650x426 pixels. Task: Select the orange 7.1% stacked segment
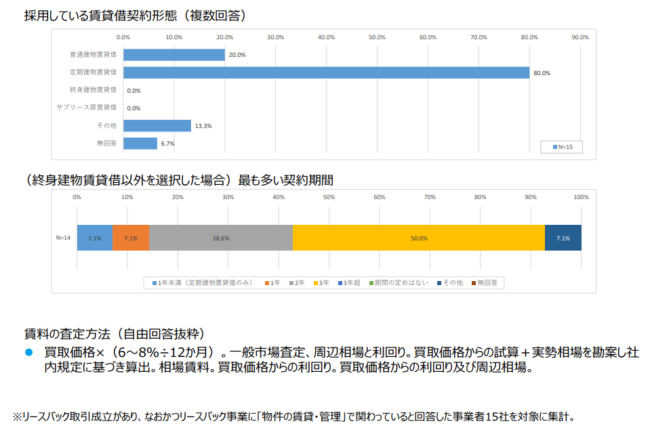click(x=131, y=238)
